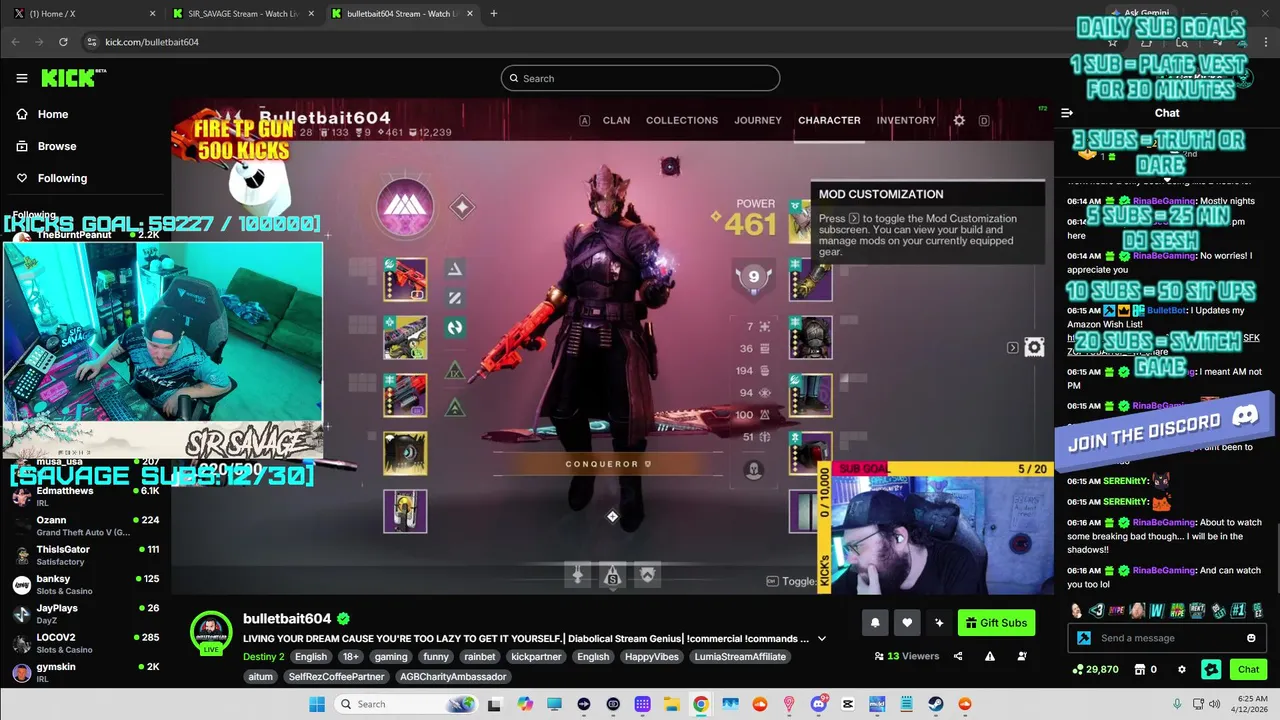The image size is (1280, 720).
Task: Go back in Chrome history
Action: pos(15,42)
